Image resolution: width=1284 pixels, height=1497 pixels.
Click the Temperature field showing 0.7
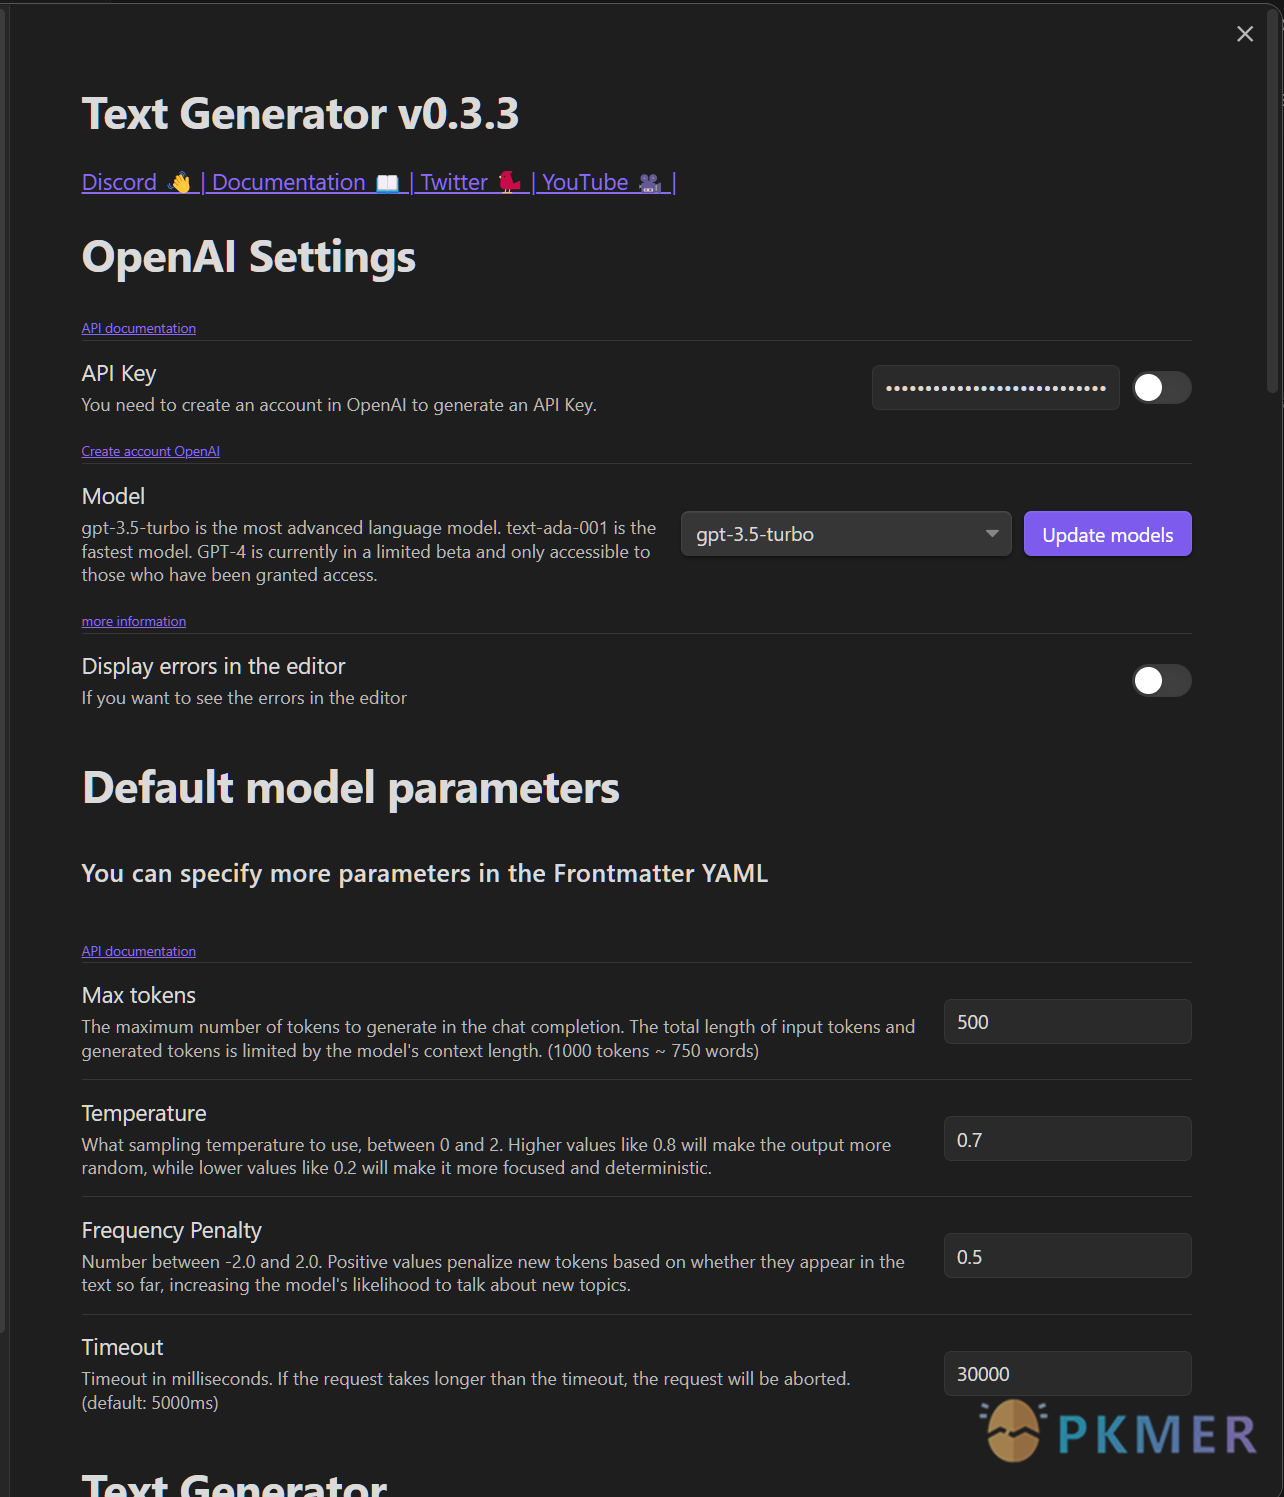[x=1067, y=1139]
